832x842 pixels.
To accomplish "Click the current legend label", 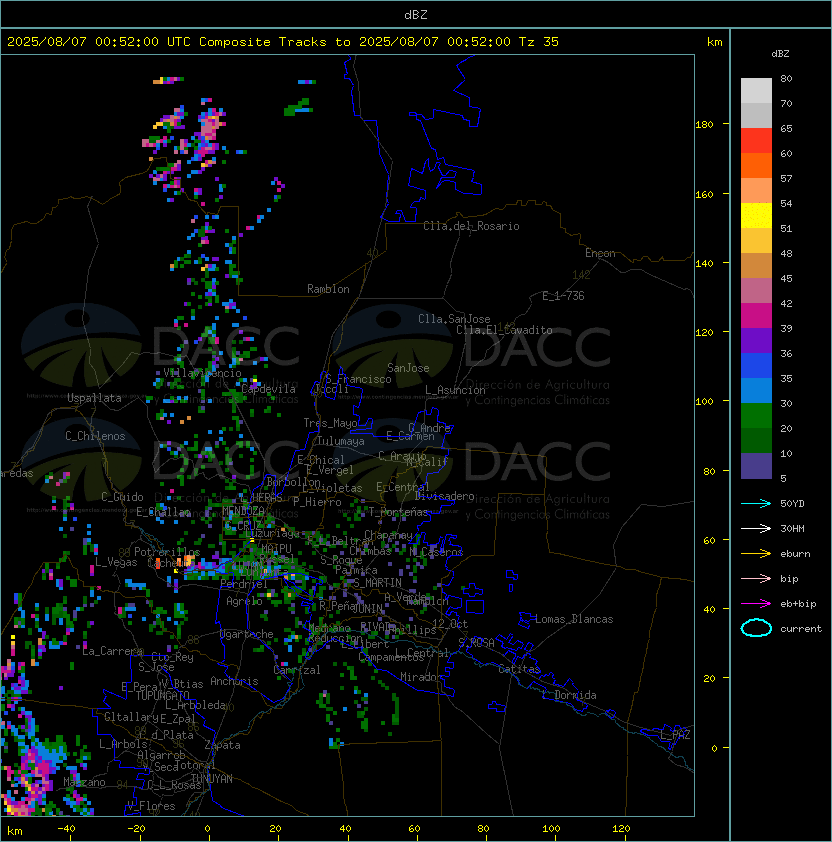I will pos(801,629).
